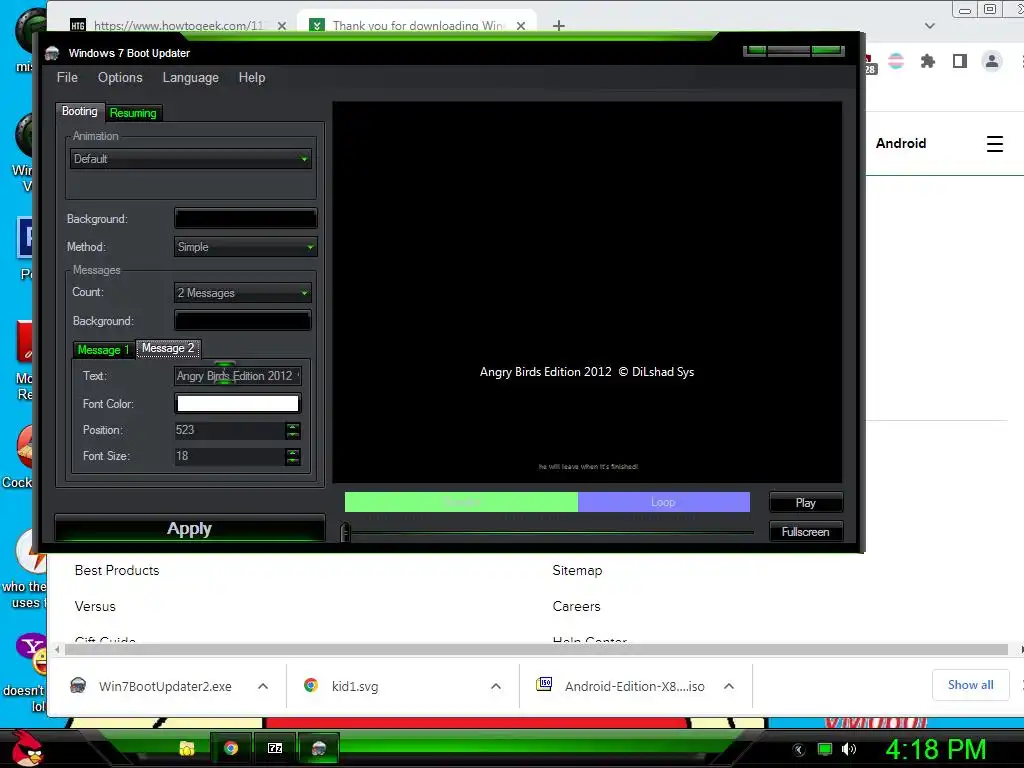Click the white Font Color swatch

tap(238, 404)
